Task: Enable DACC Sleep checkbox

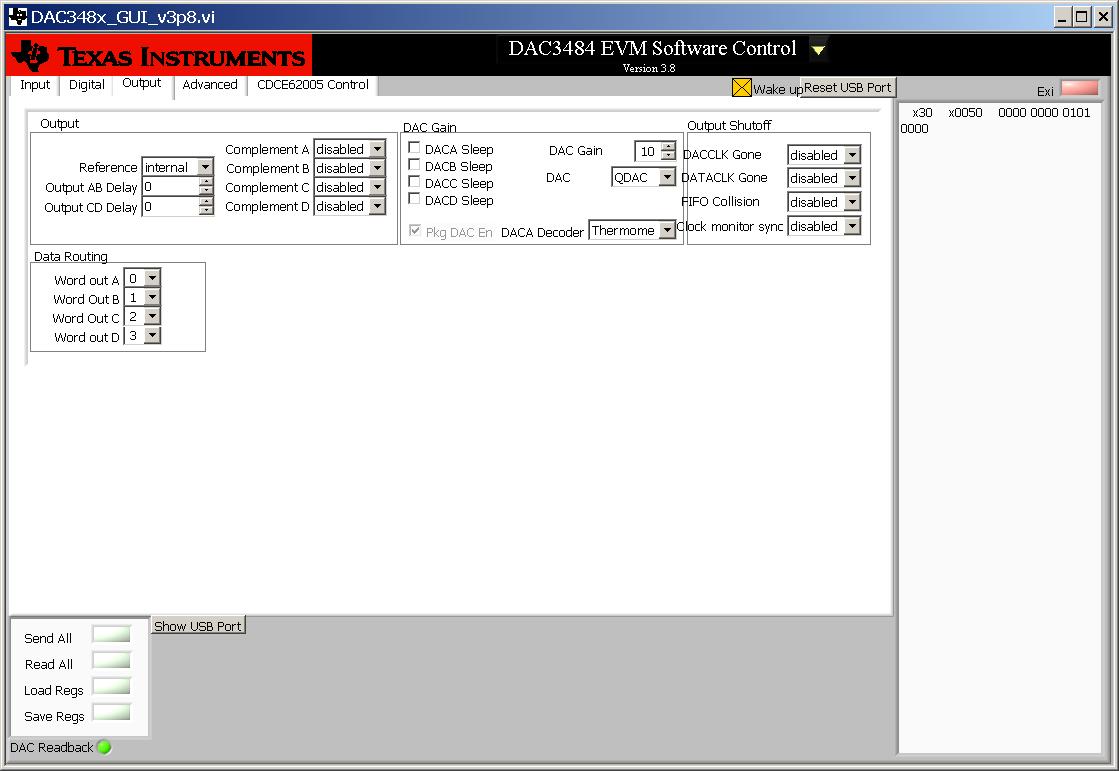Action: click(x=414, y=182)
